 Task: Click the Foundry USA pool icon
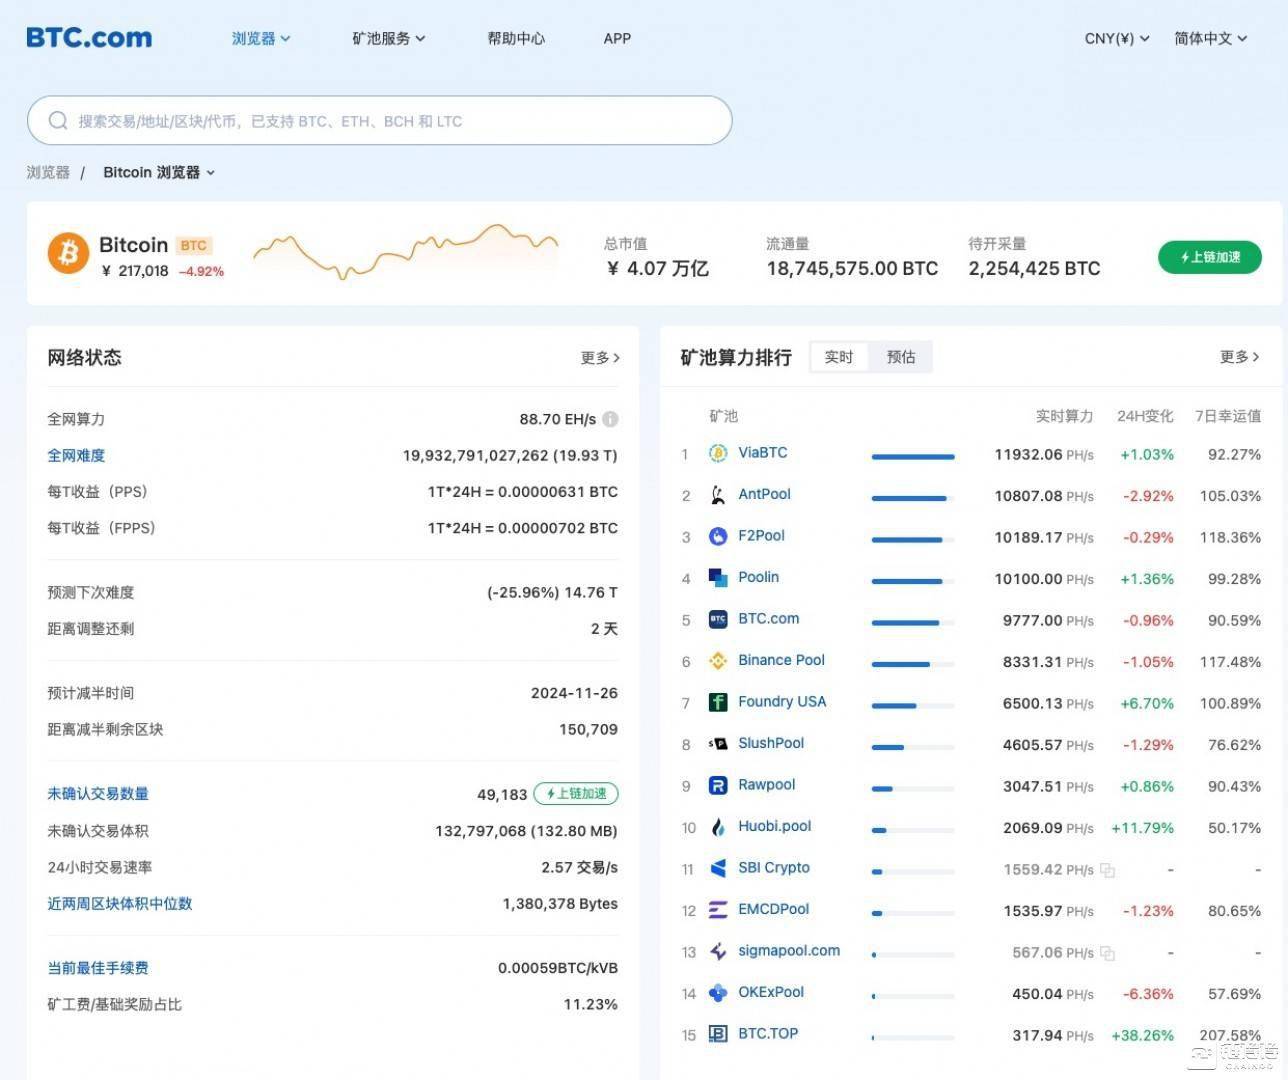718,702
